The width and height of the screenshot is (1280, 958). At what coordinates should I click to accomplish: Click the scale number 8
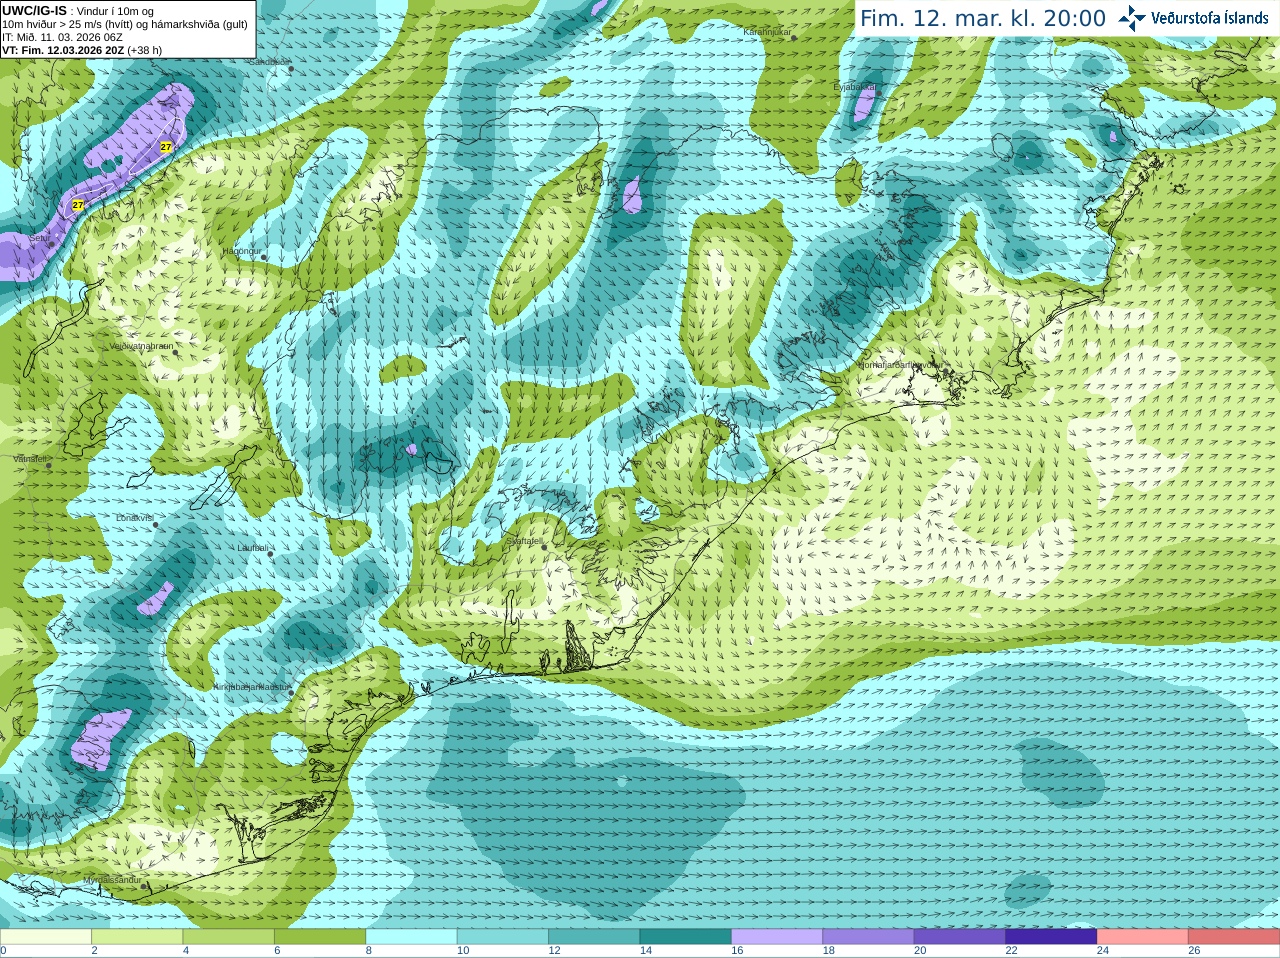(x=369, y=951)
